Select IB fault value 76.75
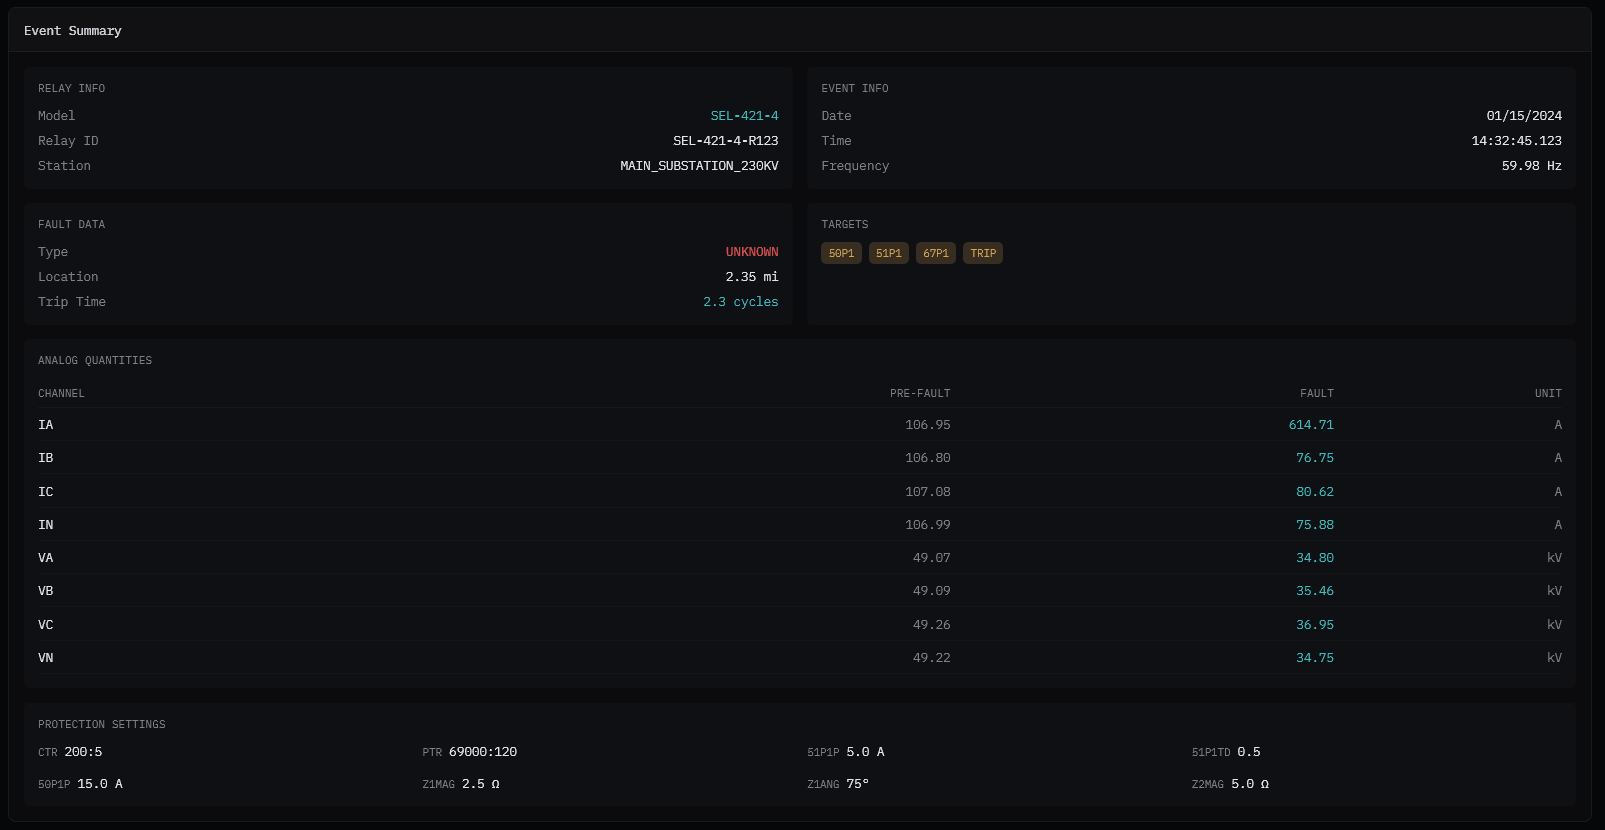 [1315, 458]
